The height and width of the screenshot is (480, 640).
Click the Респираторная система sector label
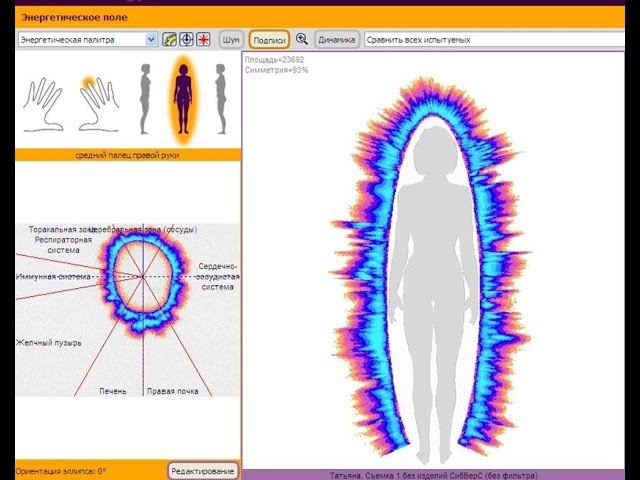(x=63, y=245)
